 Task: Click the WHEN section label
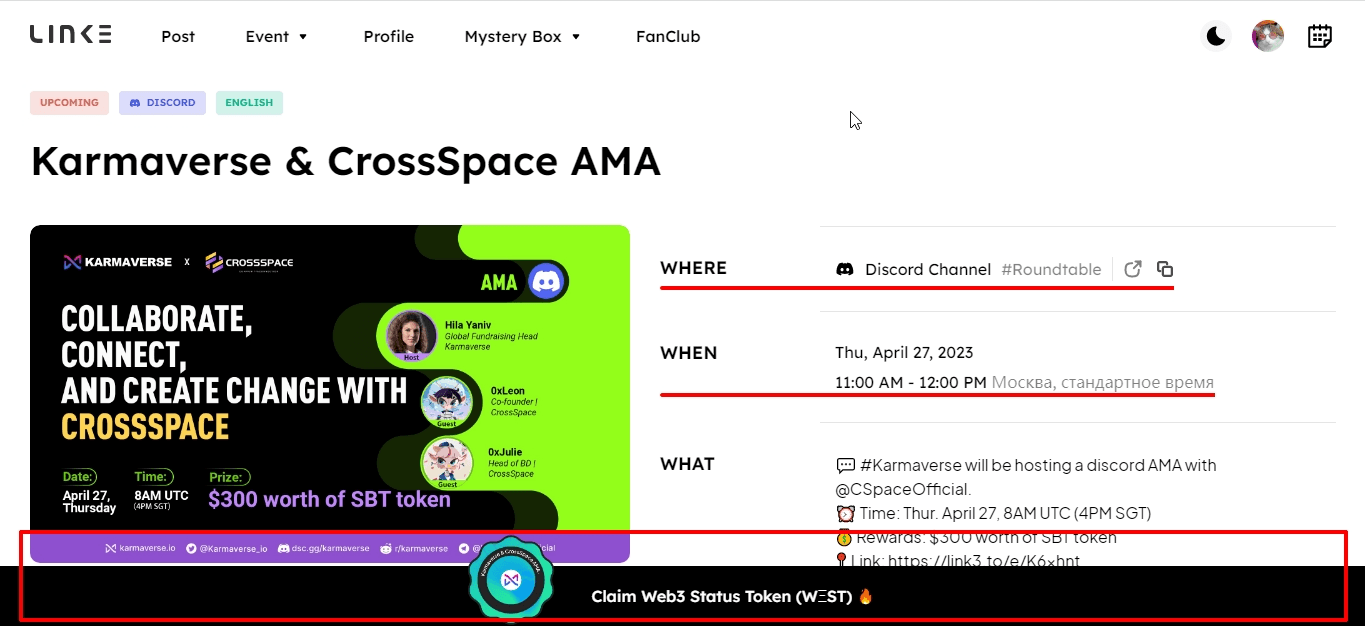click(x=689, y=353)
